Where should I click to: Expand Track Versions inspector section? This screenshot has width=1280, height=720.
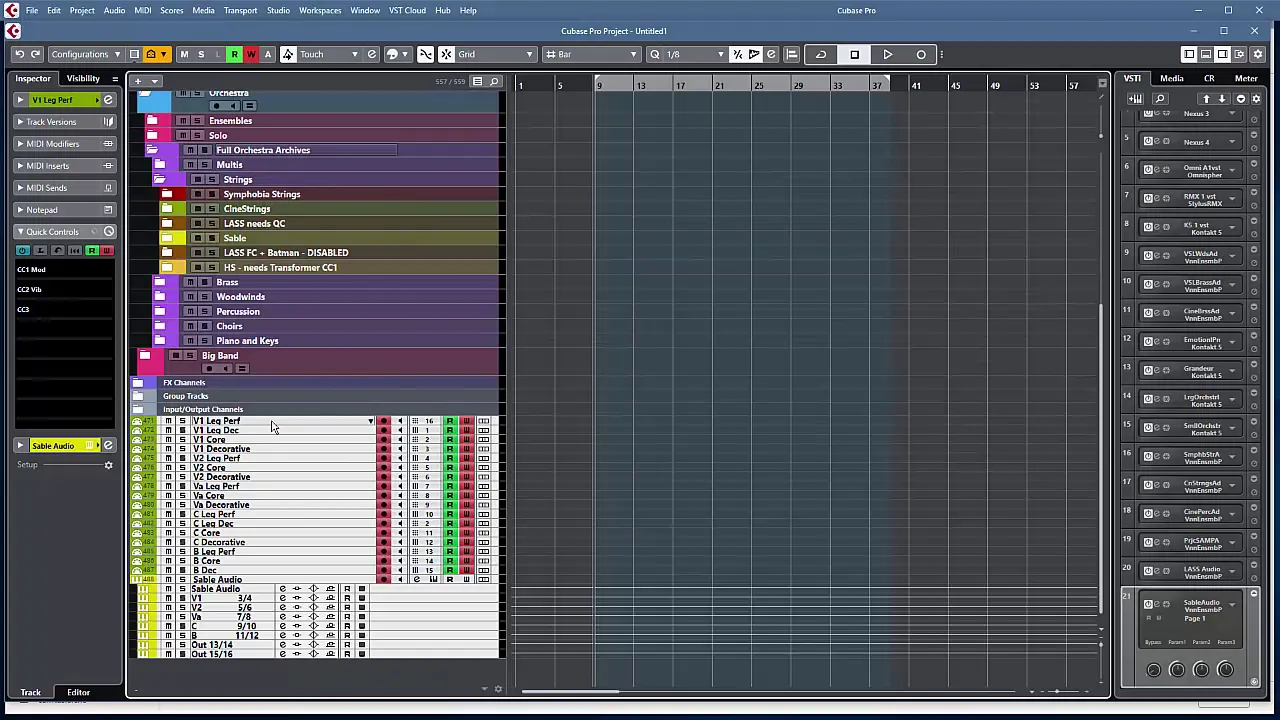pyautogui.click(x=64, y=122)
